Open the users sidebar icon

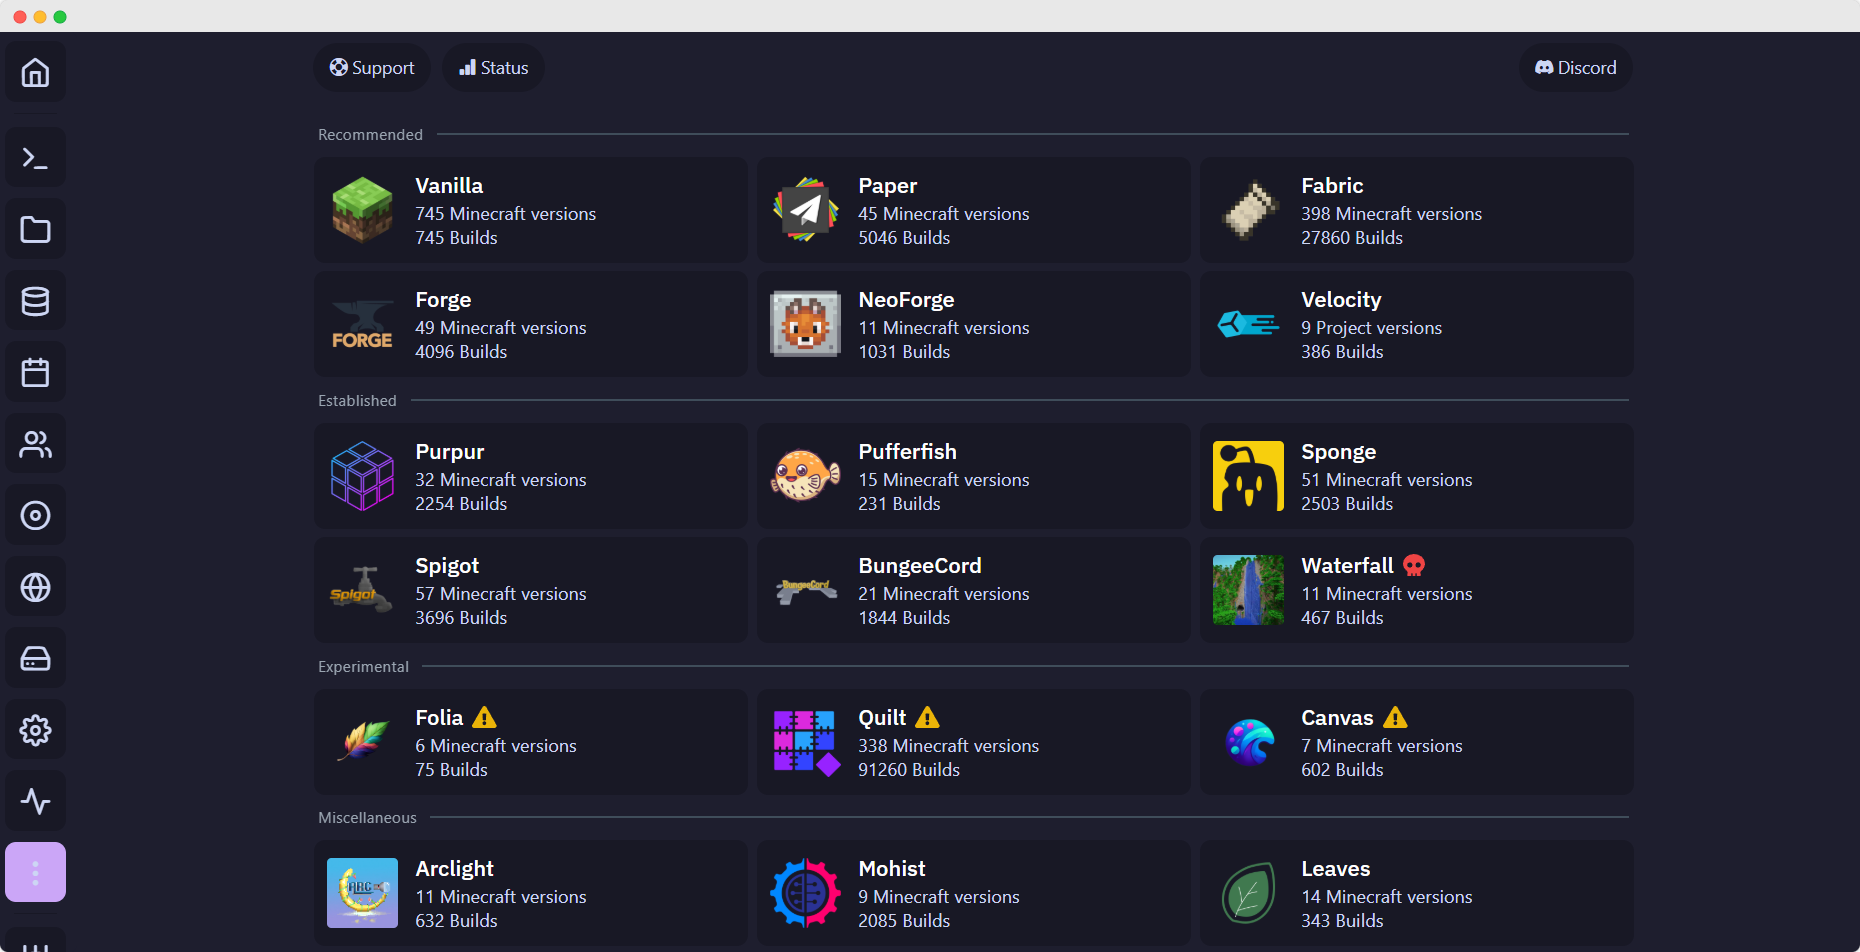pyautogui.click(x=36, y=444)
